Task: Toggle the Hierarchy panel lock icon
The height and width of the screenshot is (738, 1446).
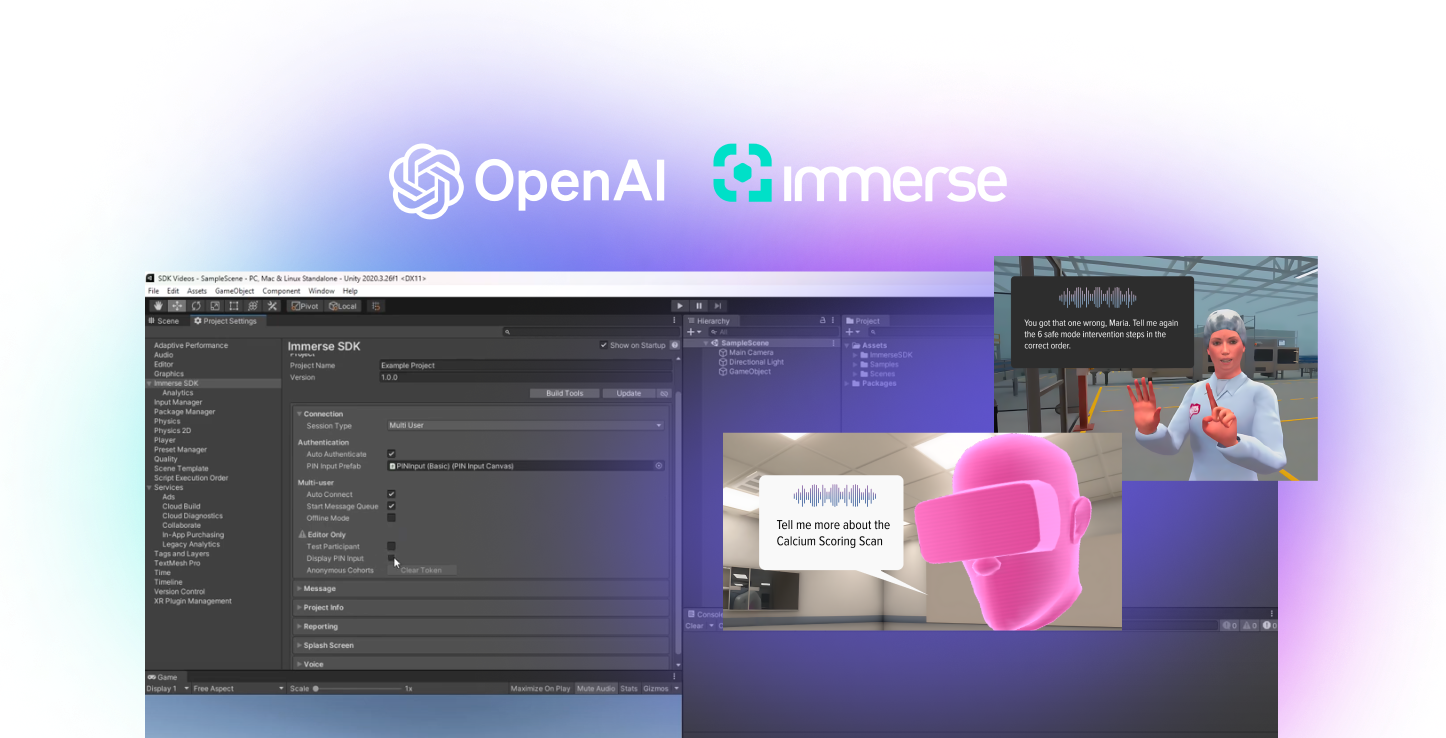Action: 823,321
